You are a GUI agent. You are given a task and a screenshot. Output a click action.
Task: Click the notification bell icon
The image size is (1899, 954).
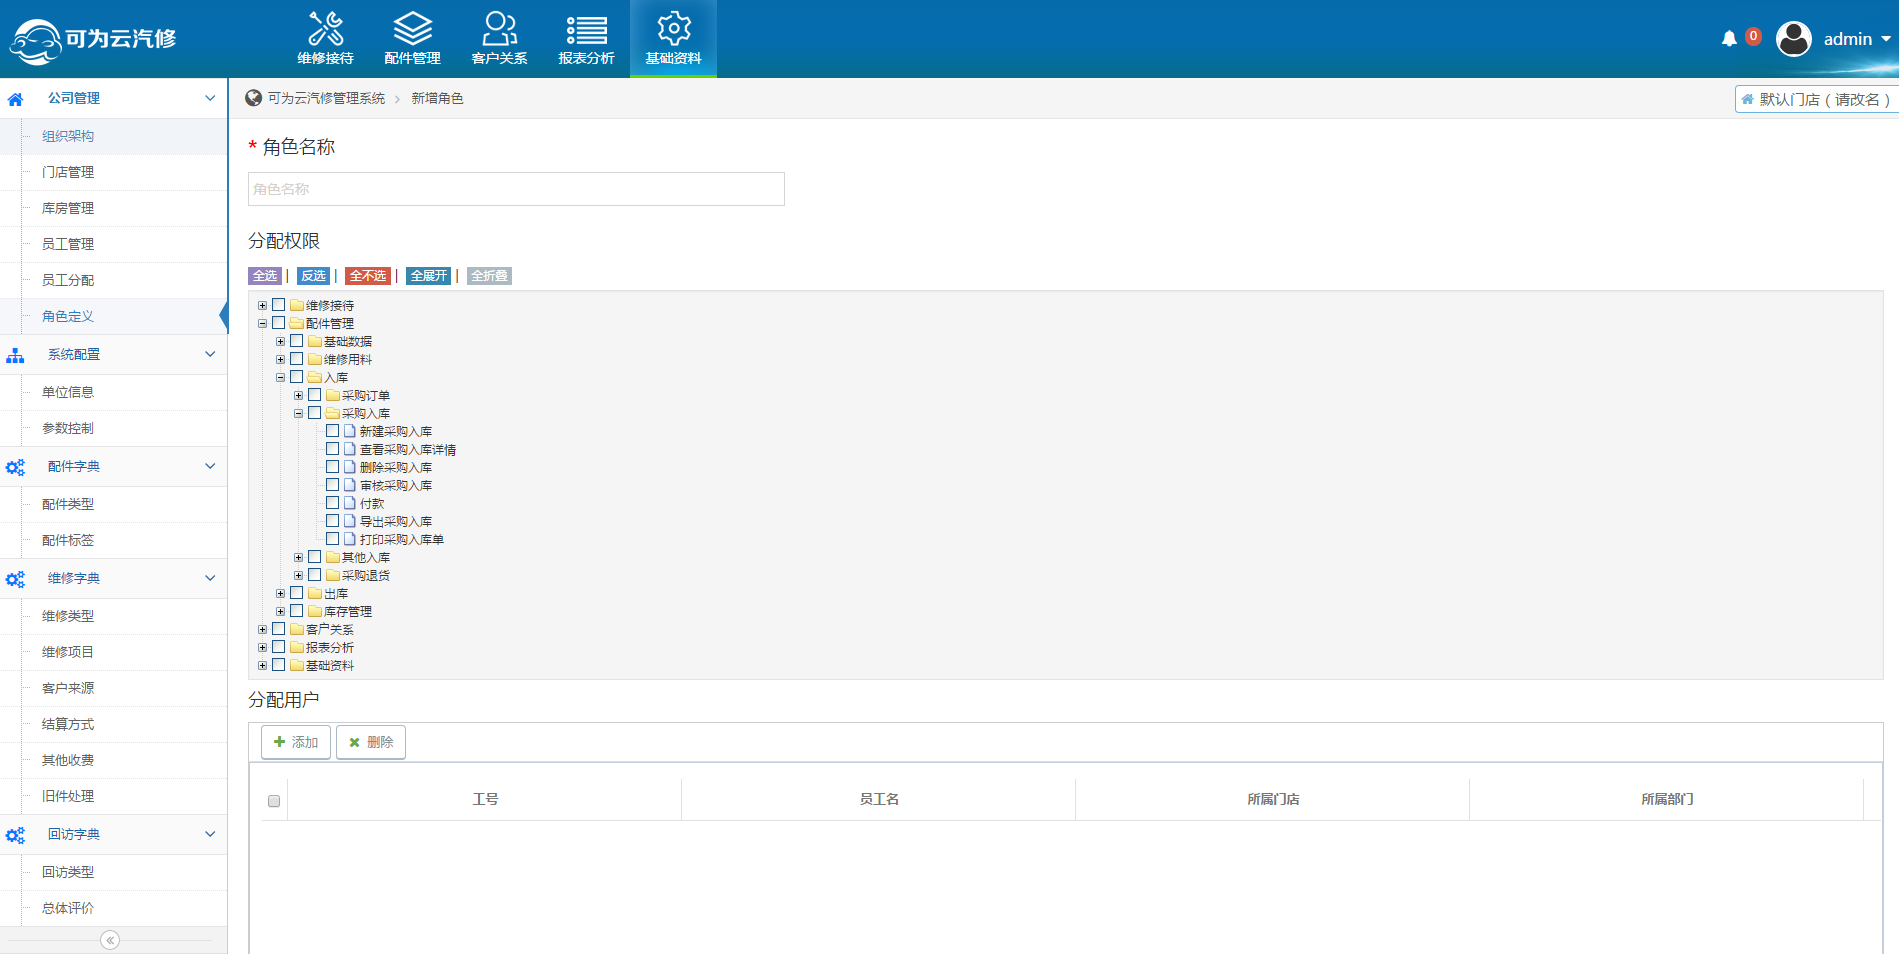1729,39
